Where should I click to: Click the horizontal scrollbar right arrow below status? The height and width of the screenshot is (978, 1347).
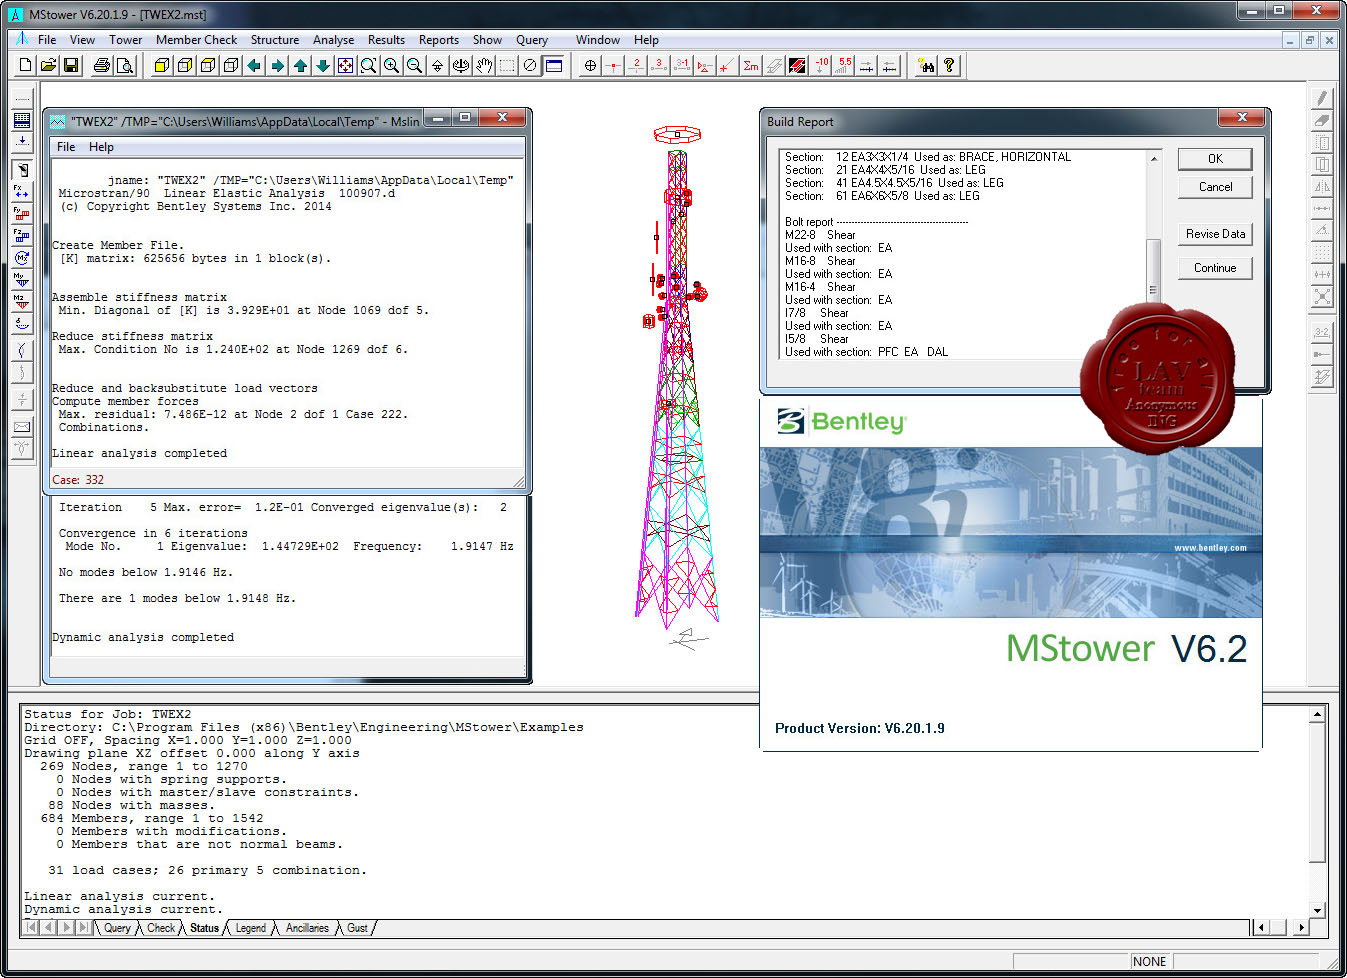pyautogui.click(x=1301, y=928)
